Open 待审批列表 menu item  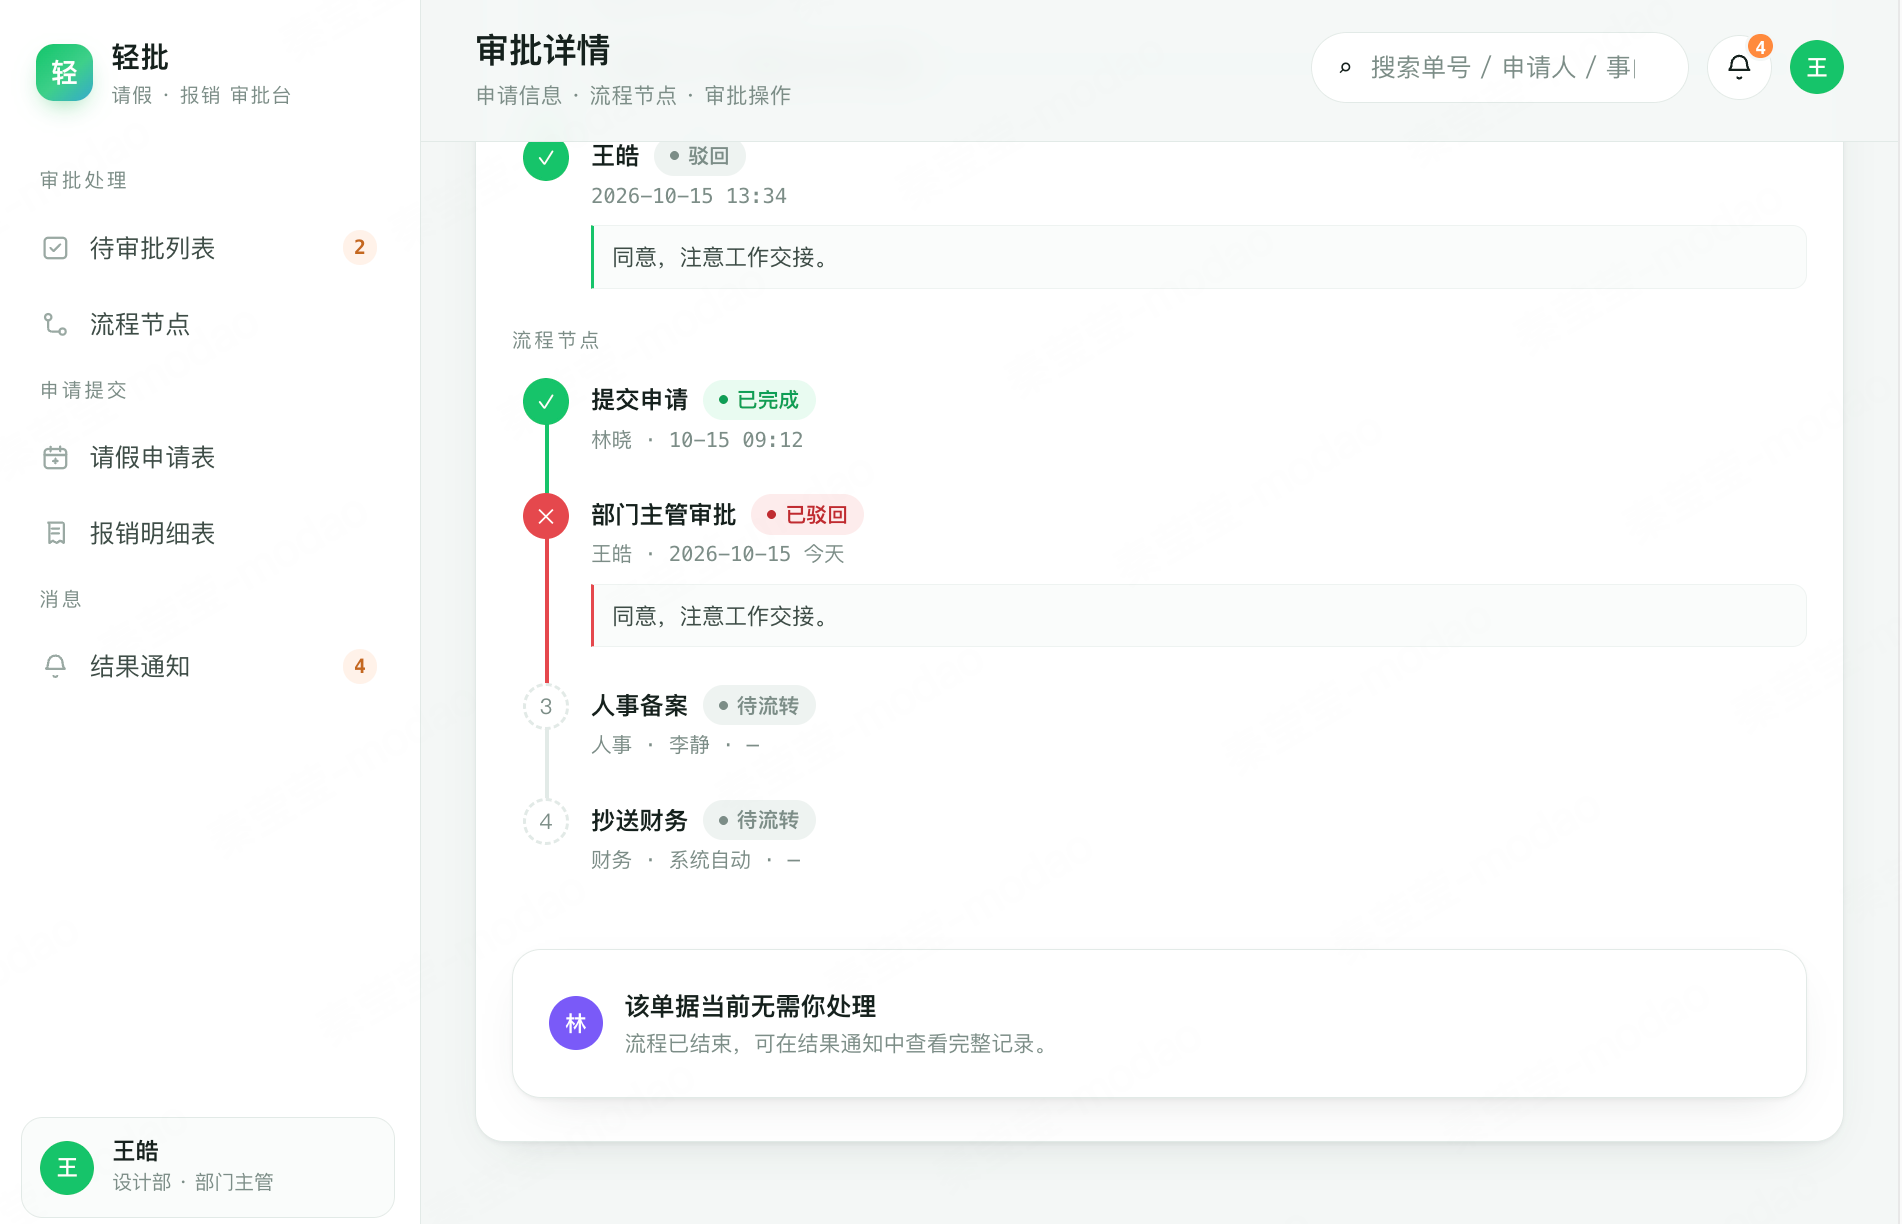point(208,248)
